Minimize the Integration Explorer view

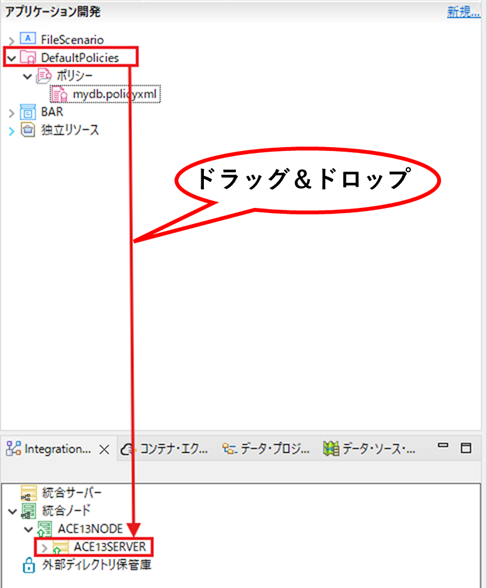point(443,446)
